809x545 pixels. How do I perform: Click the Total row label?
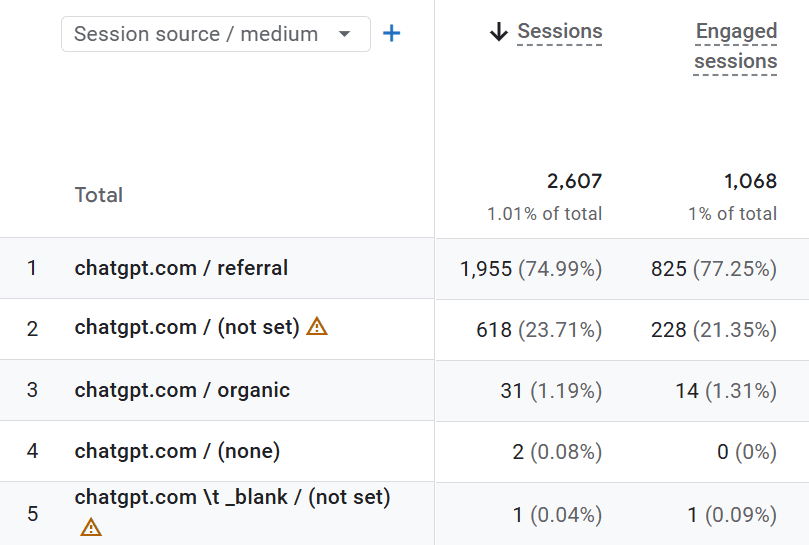tap(99, 195)
